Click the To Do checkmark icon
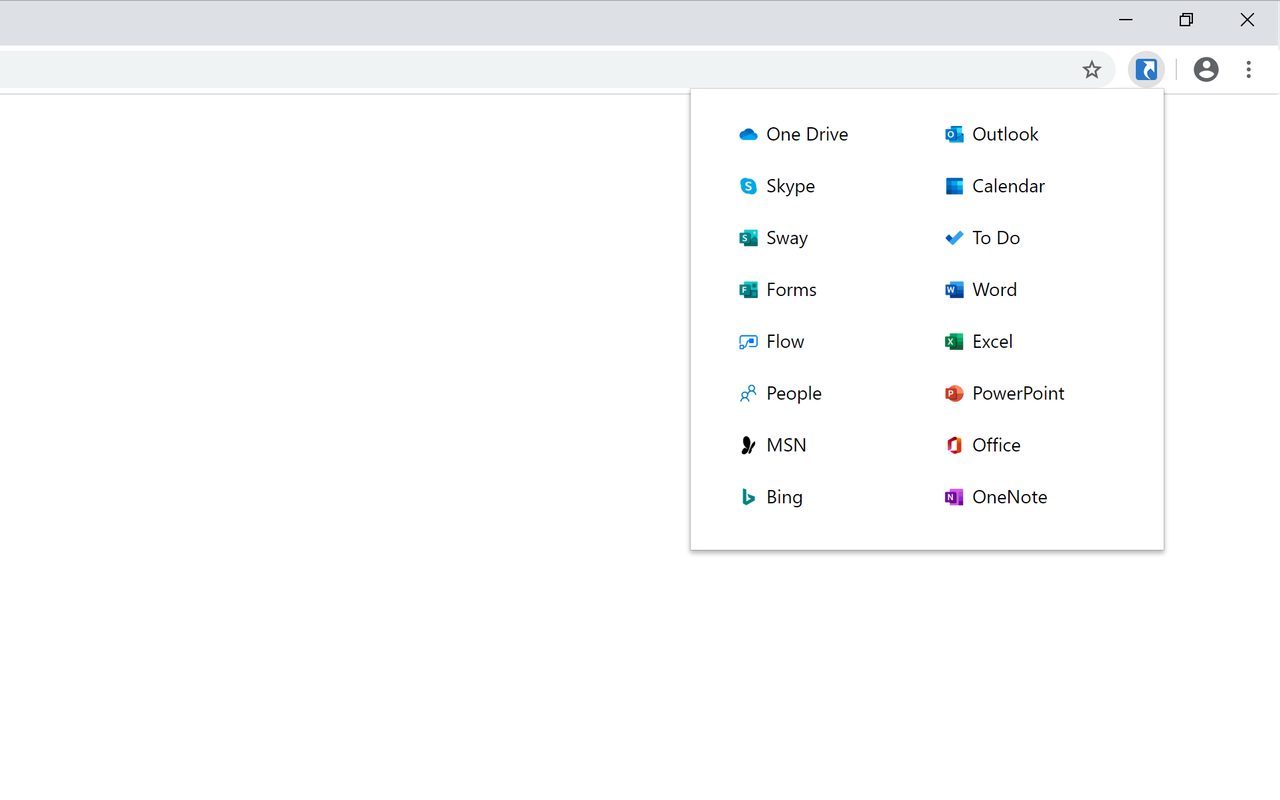 pos(954,238)
